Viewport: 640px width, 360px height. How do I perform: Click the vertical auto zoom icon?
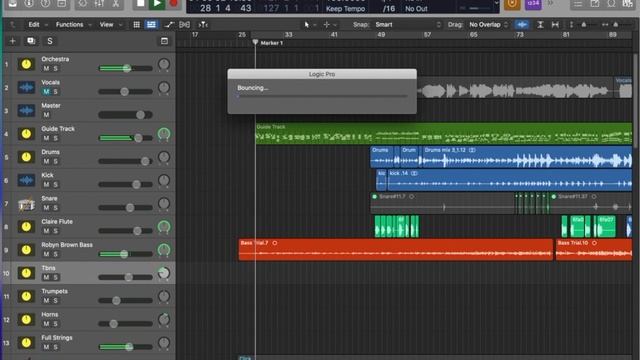[x=540, y=24]
